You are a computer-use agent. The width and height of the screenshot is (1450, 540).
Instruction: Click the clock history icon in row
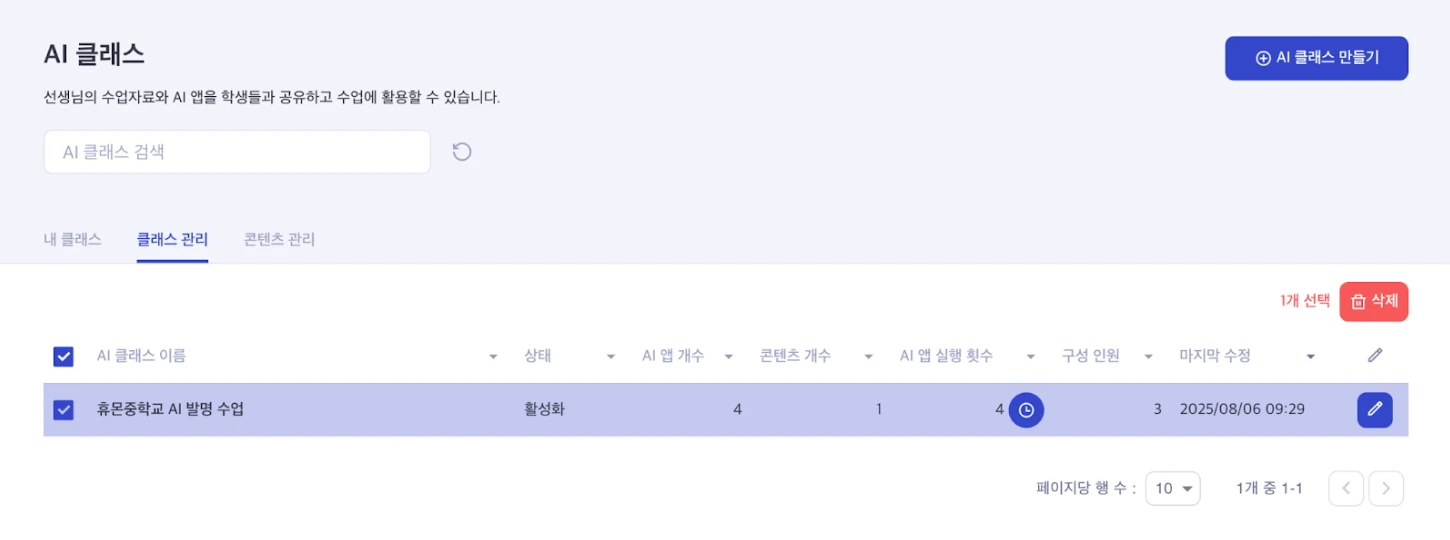coord(1026,410)
